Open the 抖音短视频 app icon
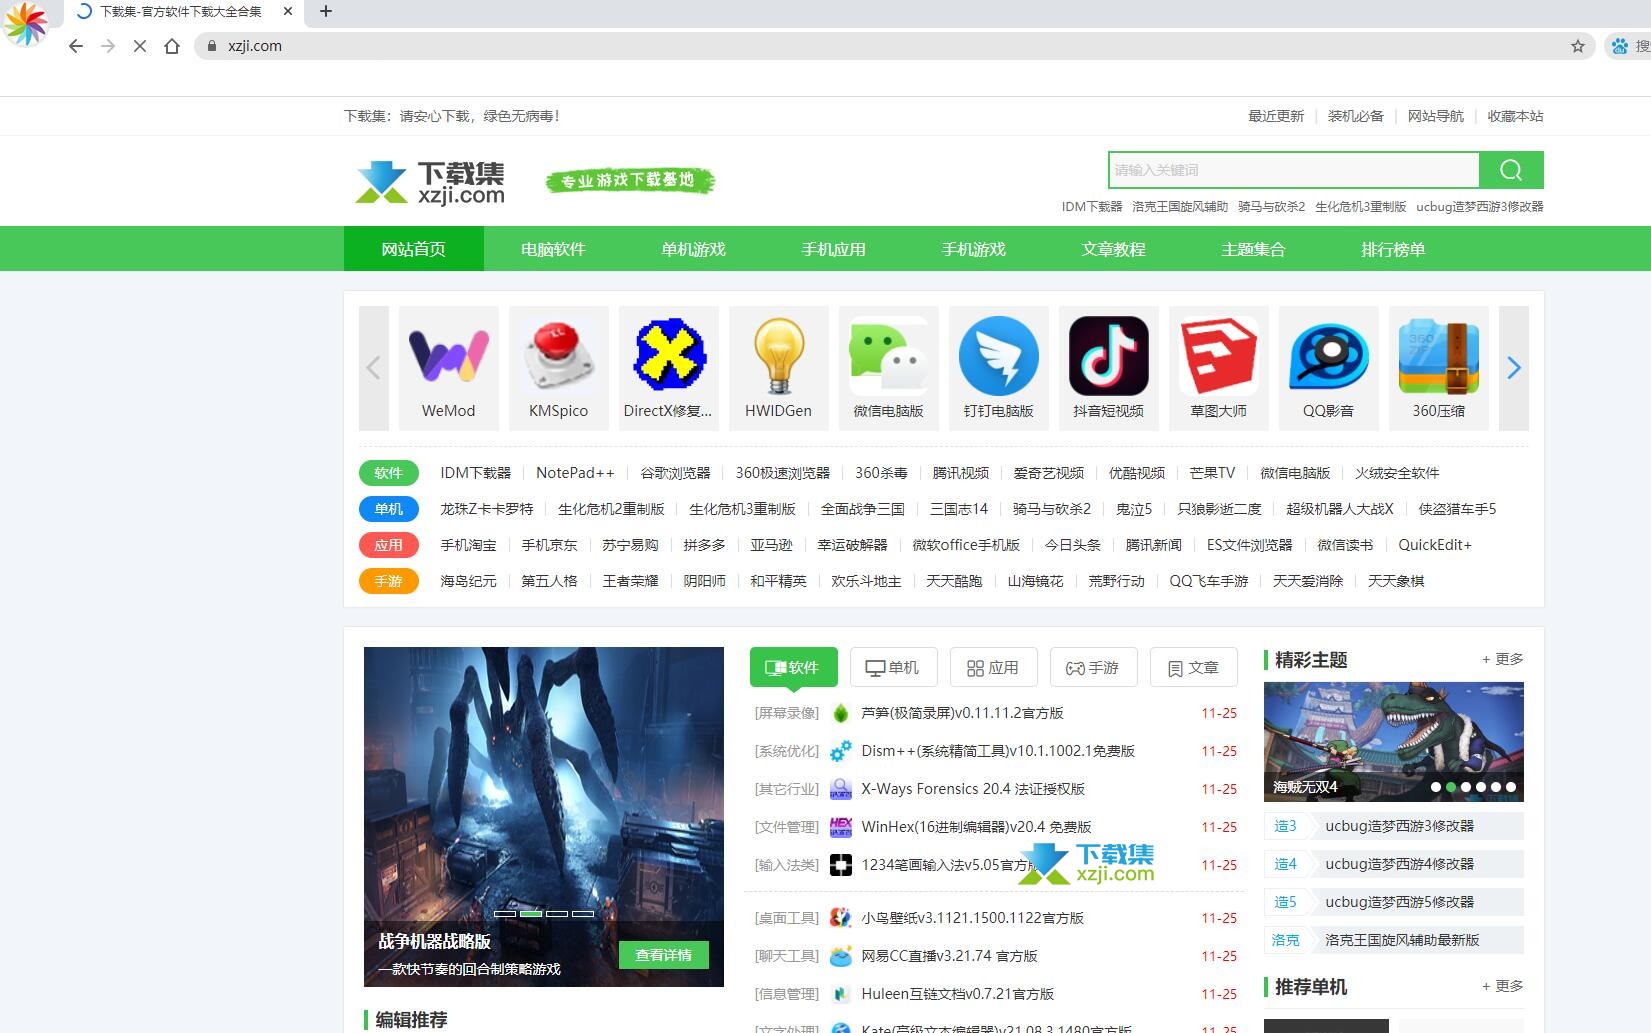Image resolution: width=1651 pixels, height=1033 pixels. pyautogui.click(x=1108, y=357)
